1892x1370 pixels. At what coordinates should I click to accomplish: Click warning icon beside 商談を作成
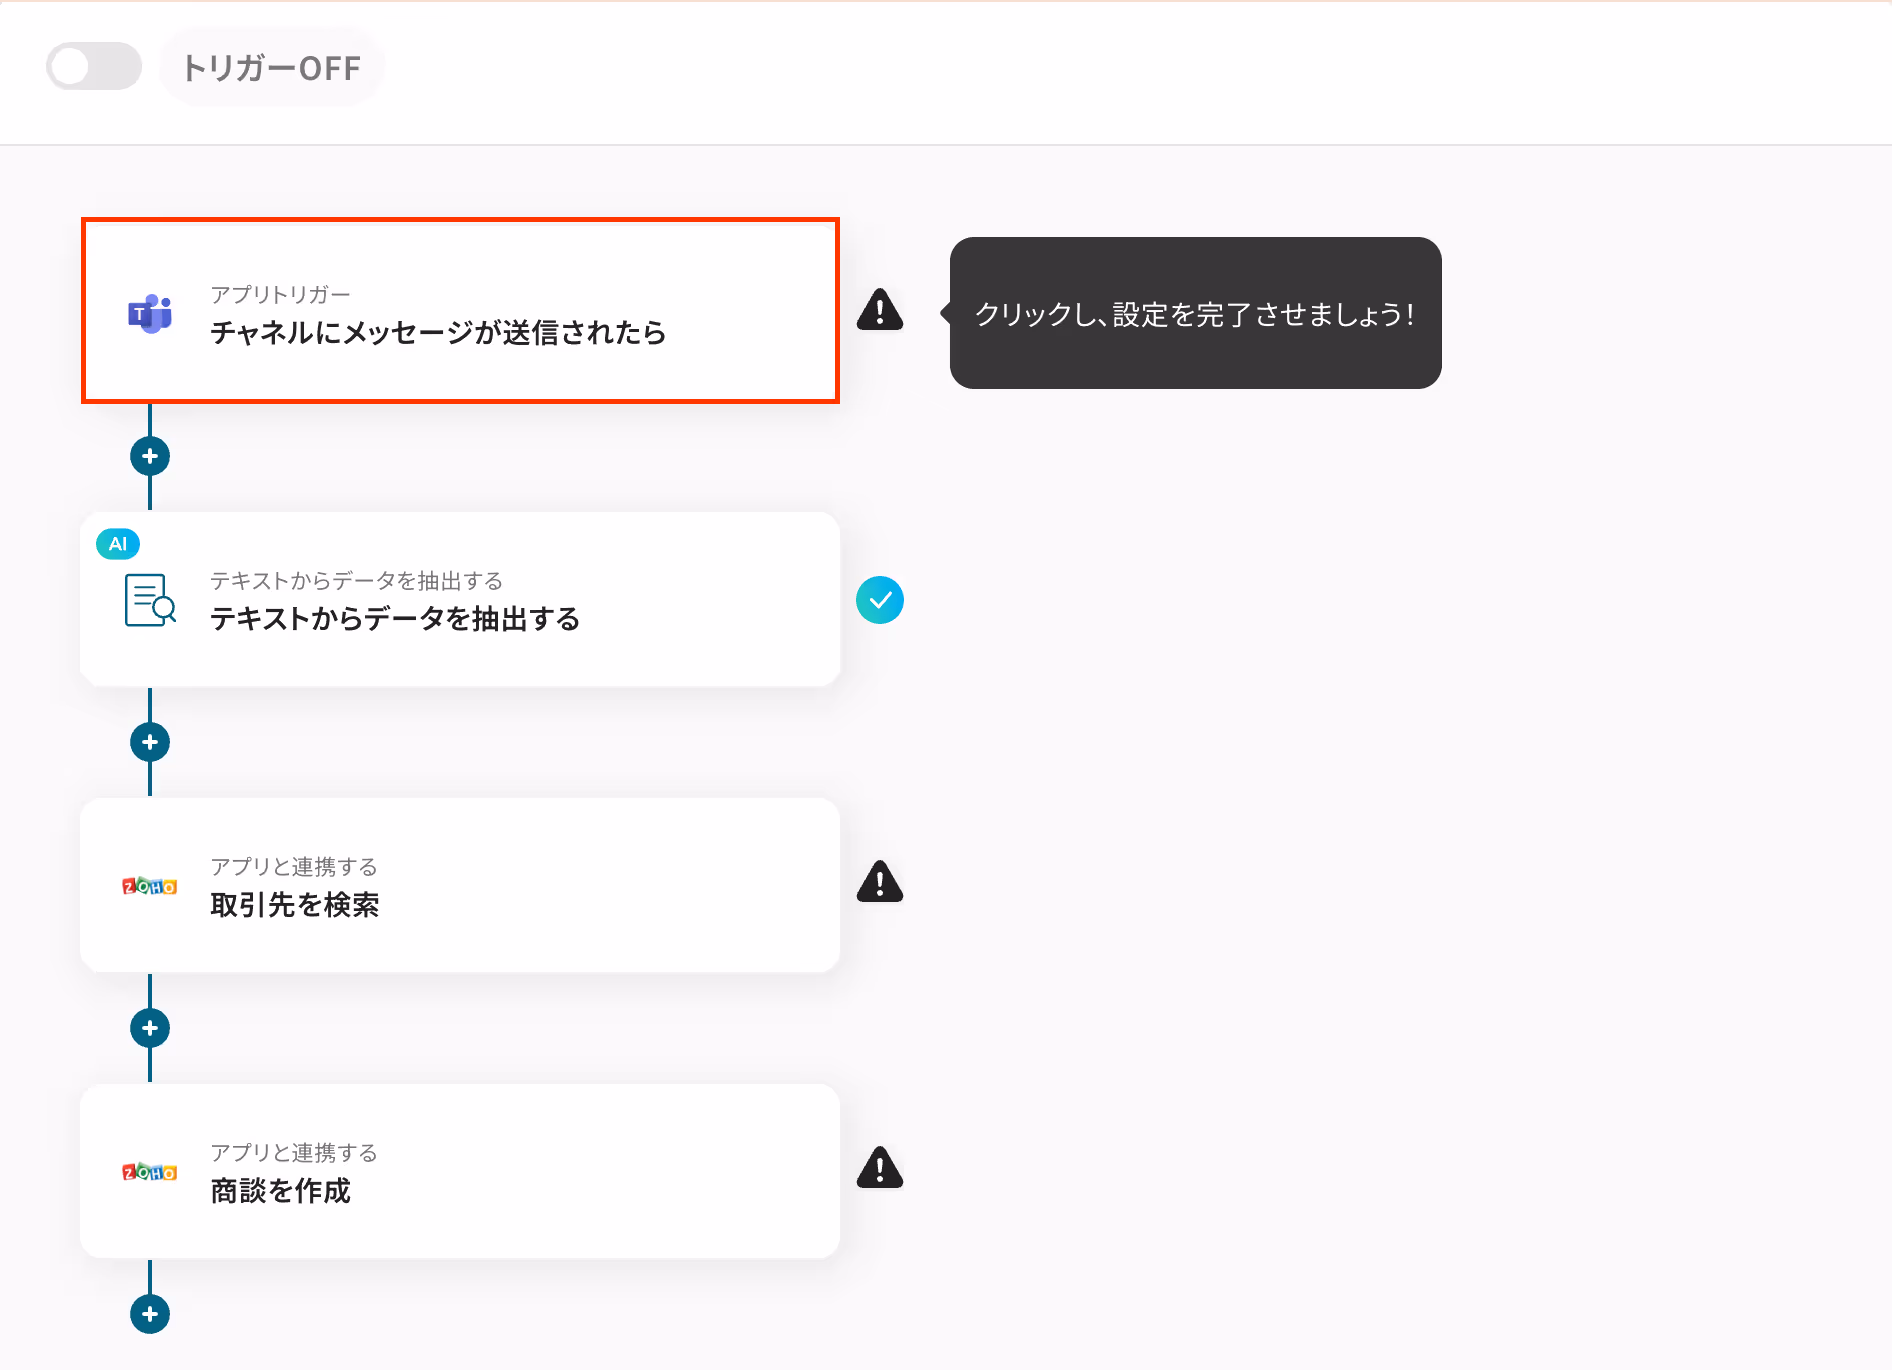pos(880,1168)
